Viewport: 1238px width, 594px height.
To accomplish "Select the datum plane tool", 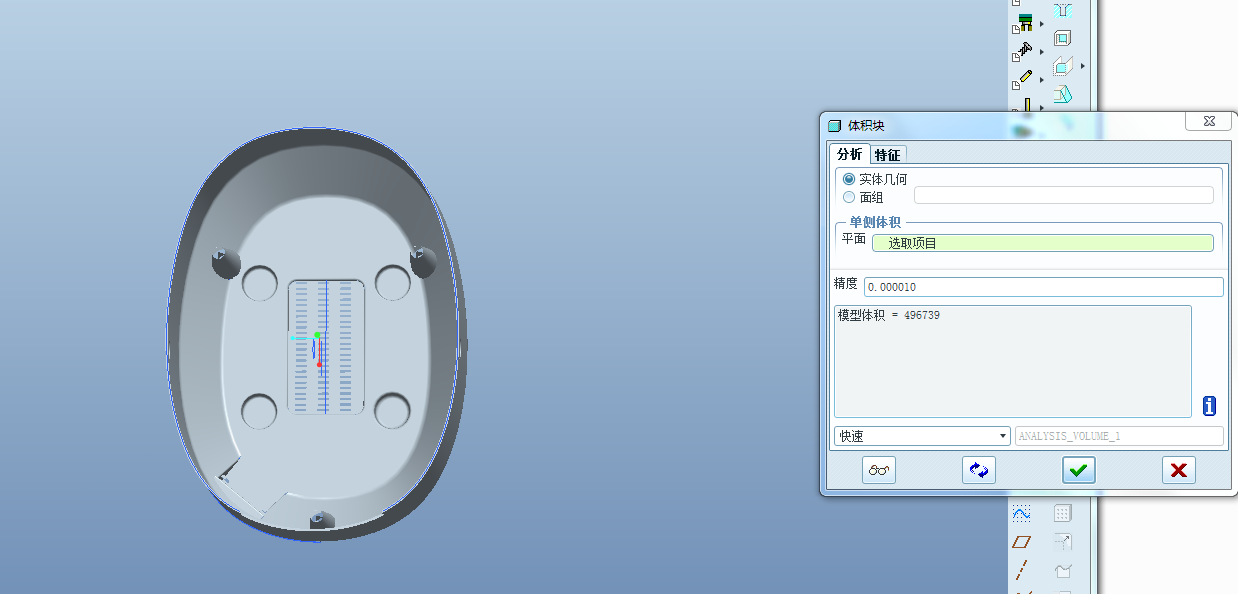I will click(x=1021, y=542).
